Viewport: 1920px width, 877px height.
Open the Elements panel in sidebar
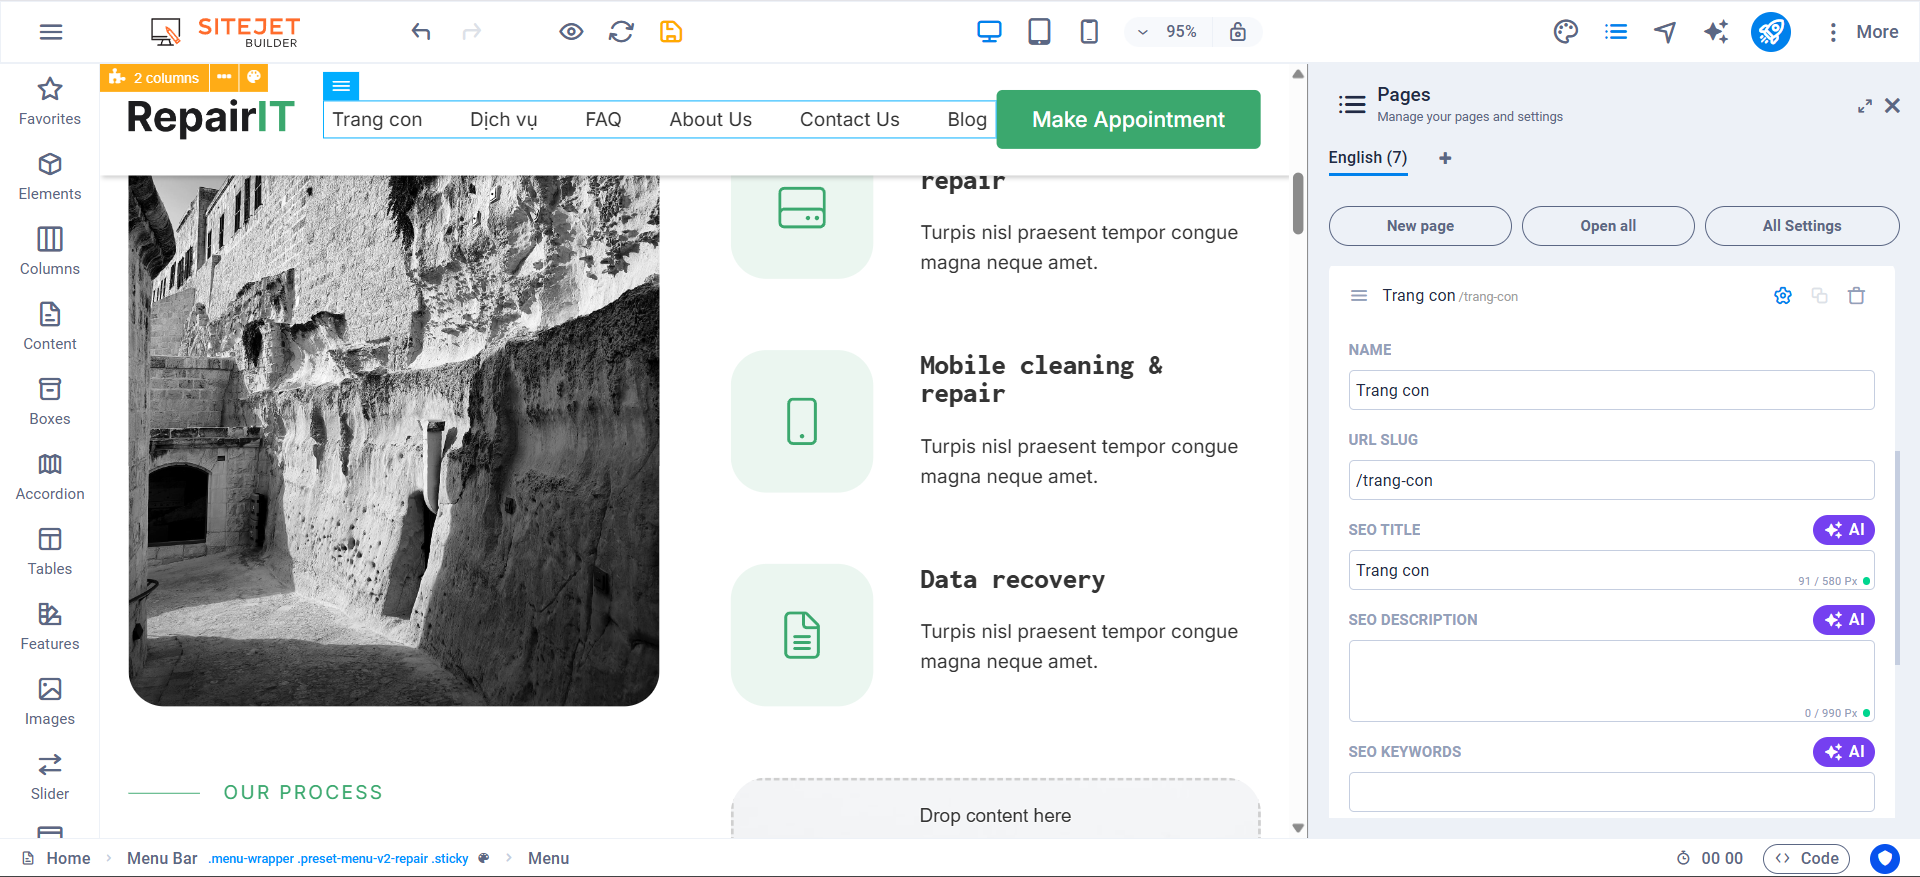(50, 176)
